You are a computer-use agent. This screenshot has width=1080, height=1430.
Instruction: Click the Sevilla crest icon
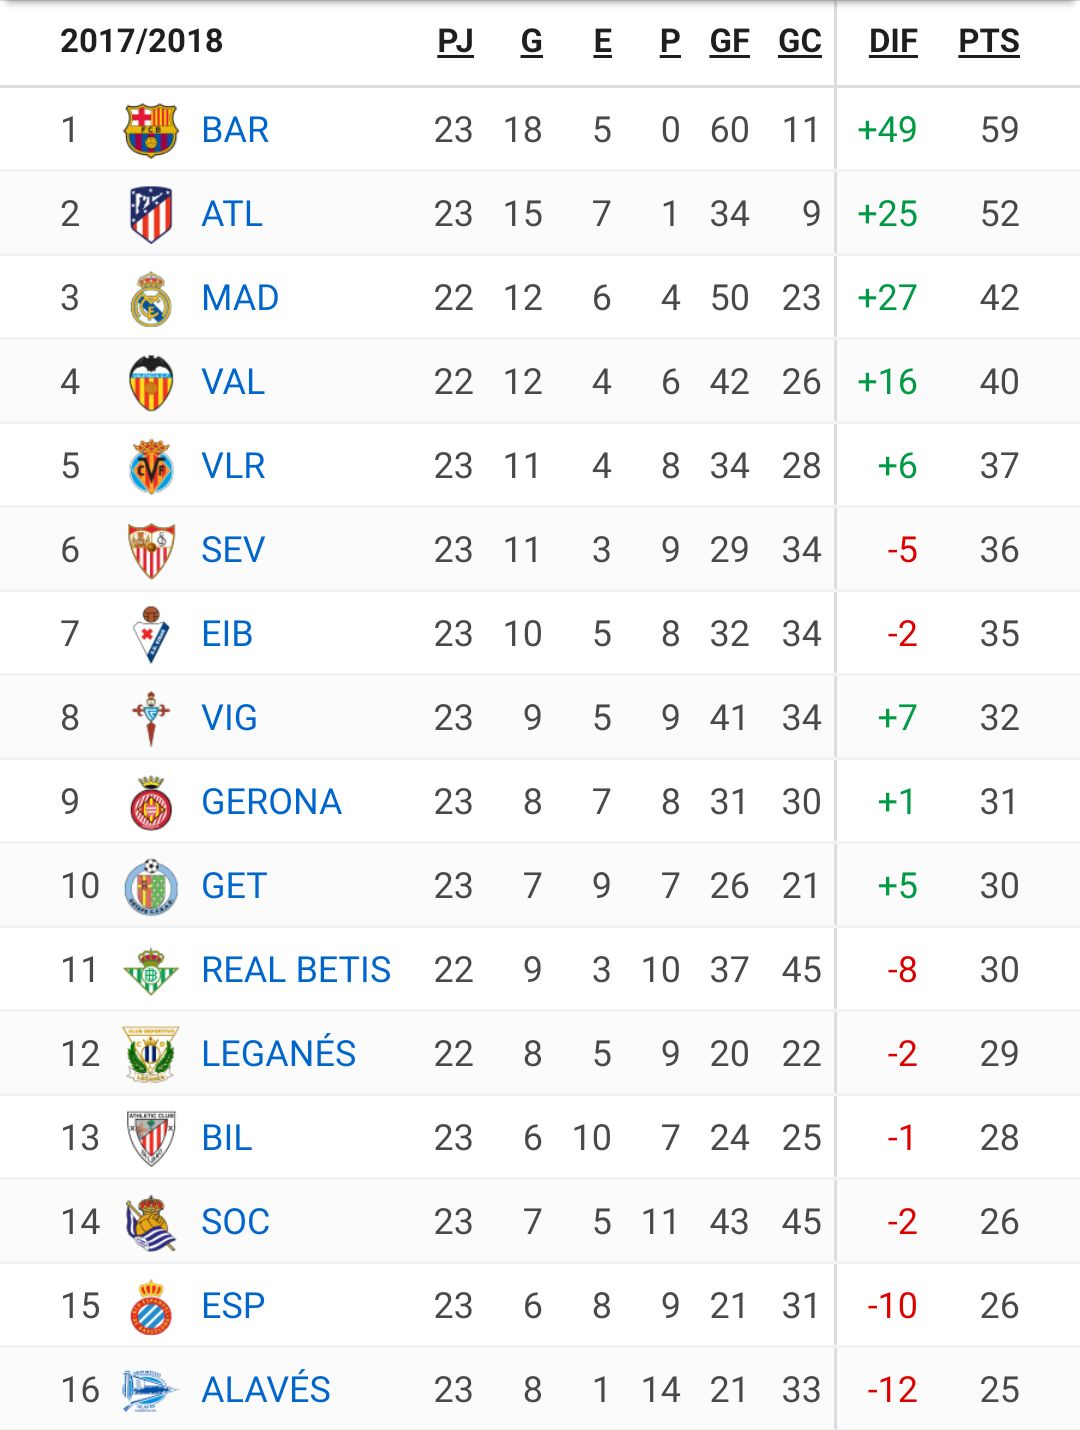click(151, 550)
